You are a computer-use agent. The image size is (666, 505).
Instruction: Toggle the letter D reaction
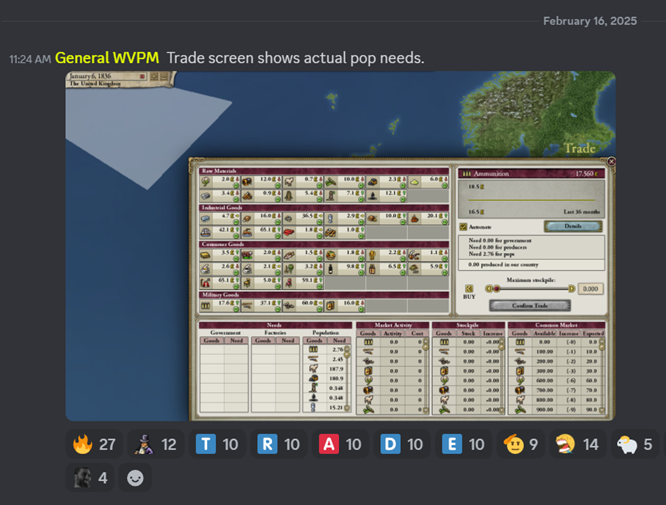[402, 444]
